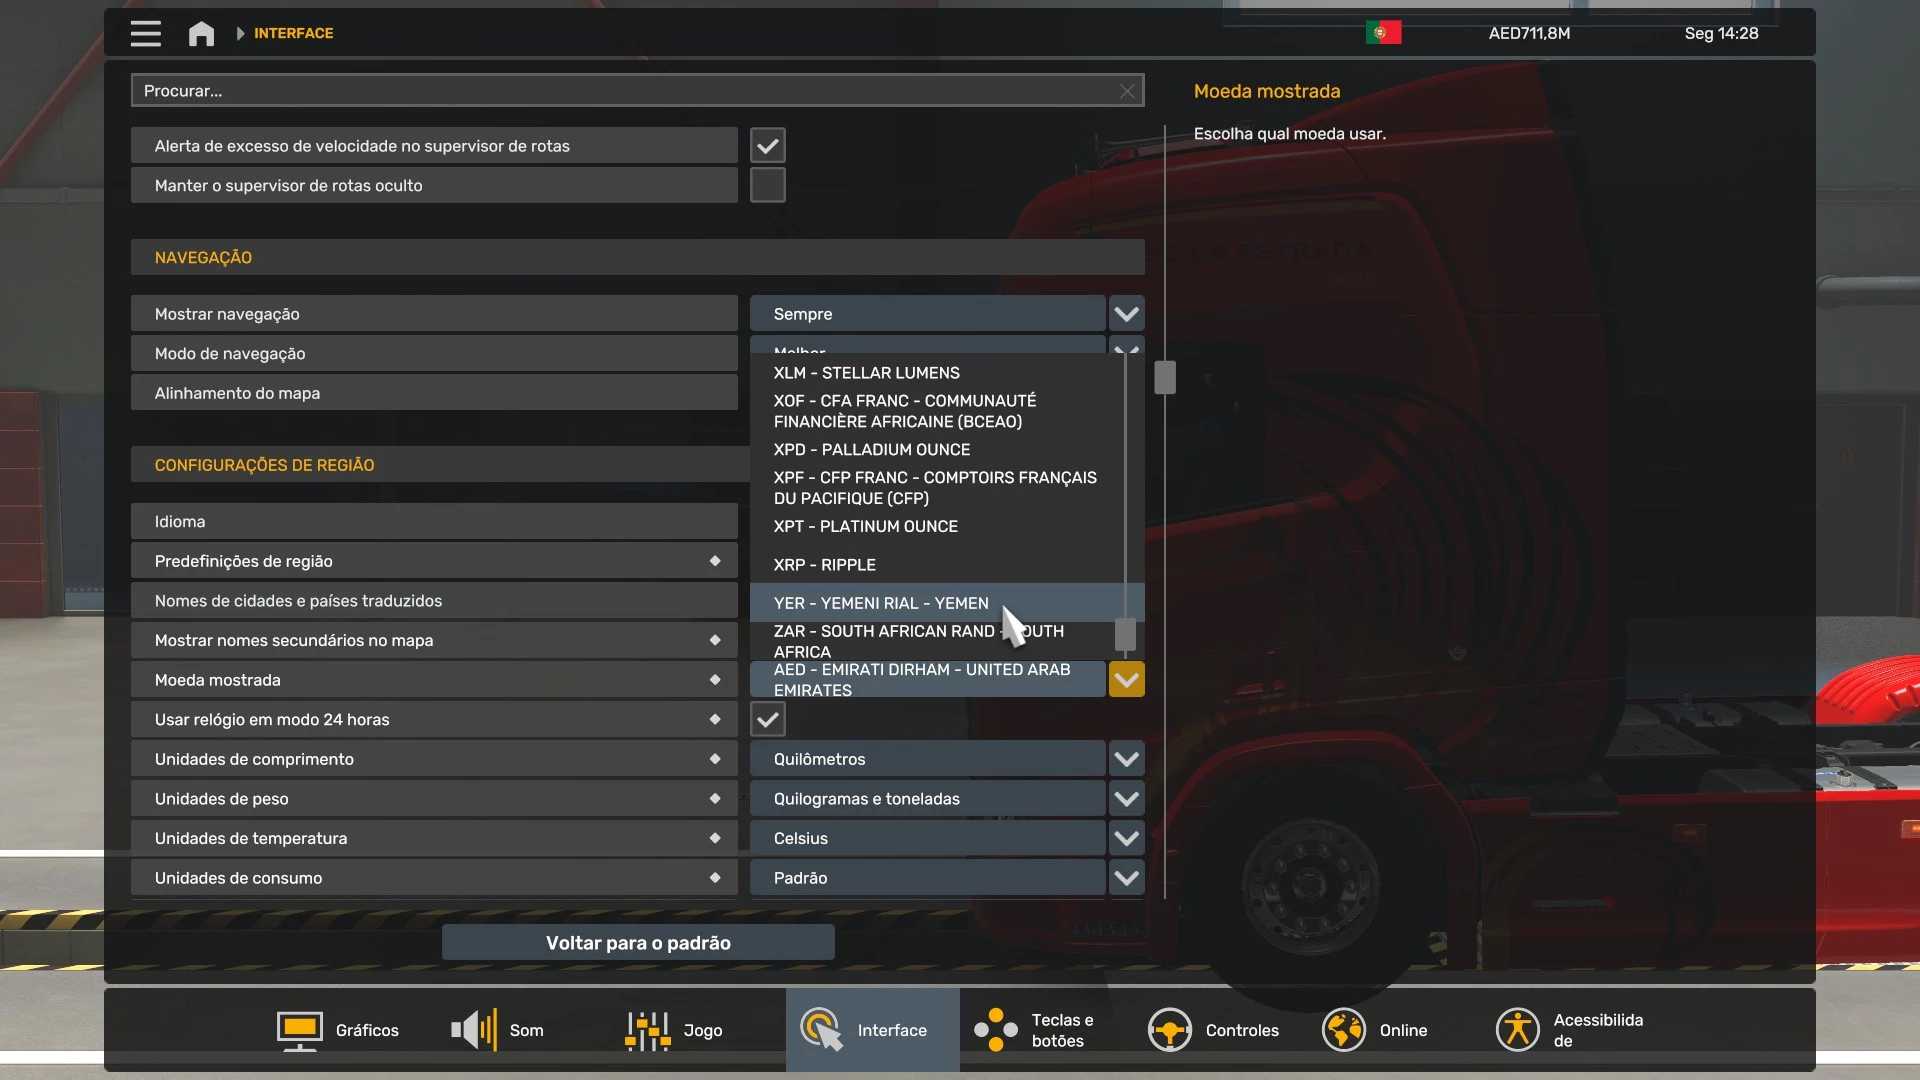Switch to Teclas e botões tab
This screenshot has height=1080, width=1920.
click(1045, 1030)
